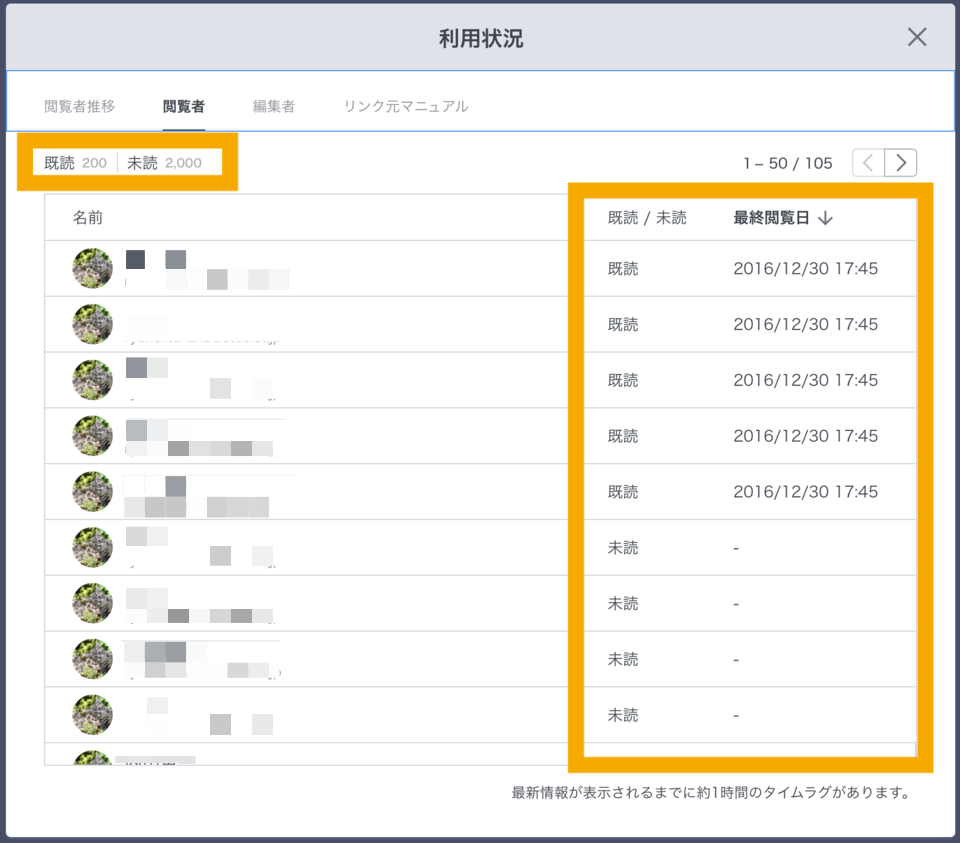Click the sort arrow beside 最終閲覧日

coord(825,218)
